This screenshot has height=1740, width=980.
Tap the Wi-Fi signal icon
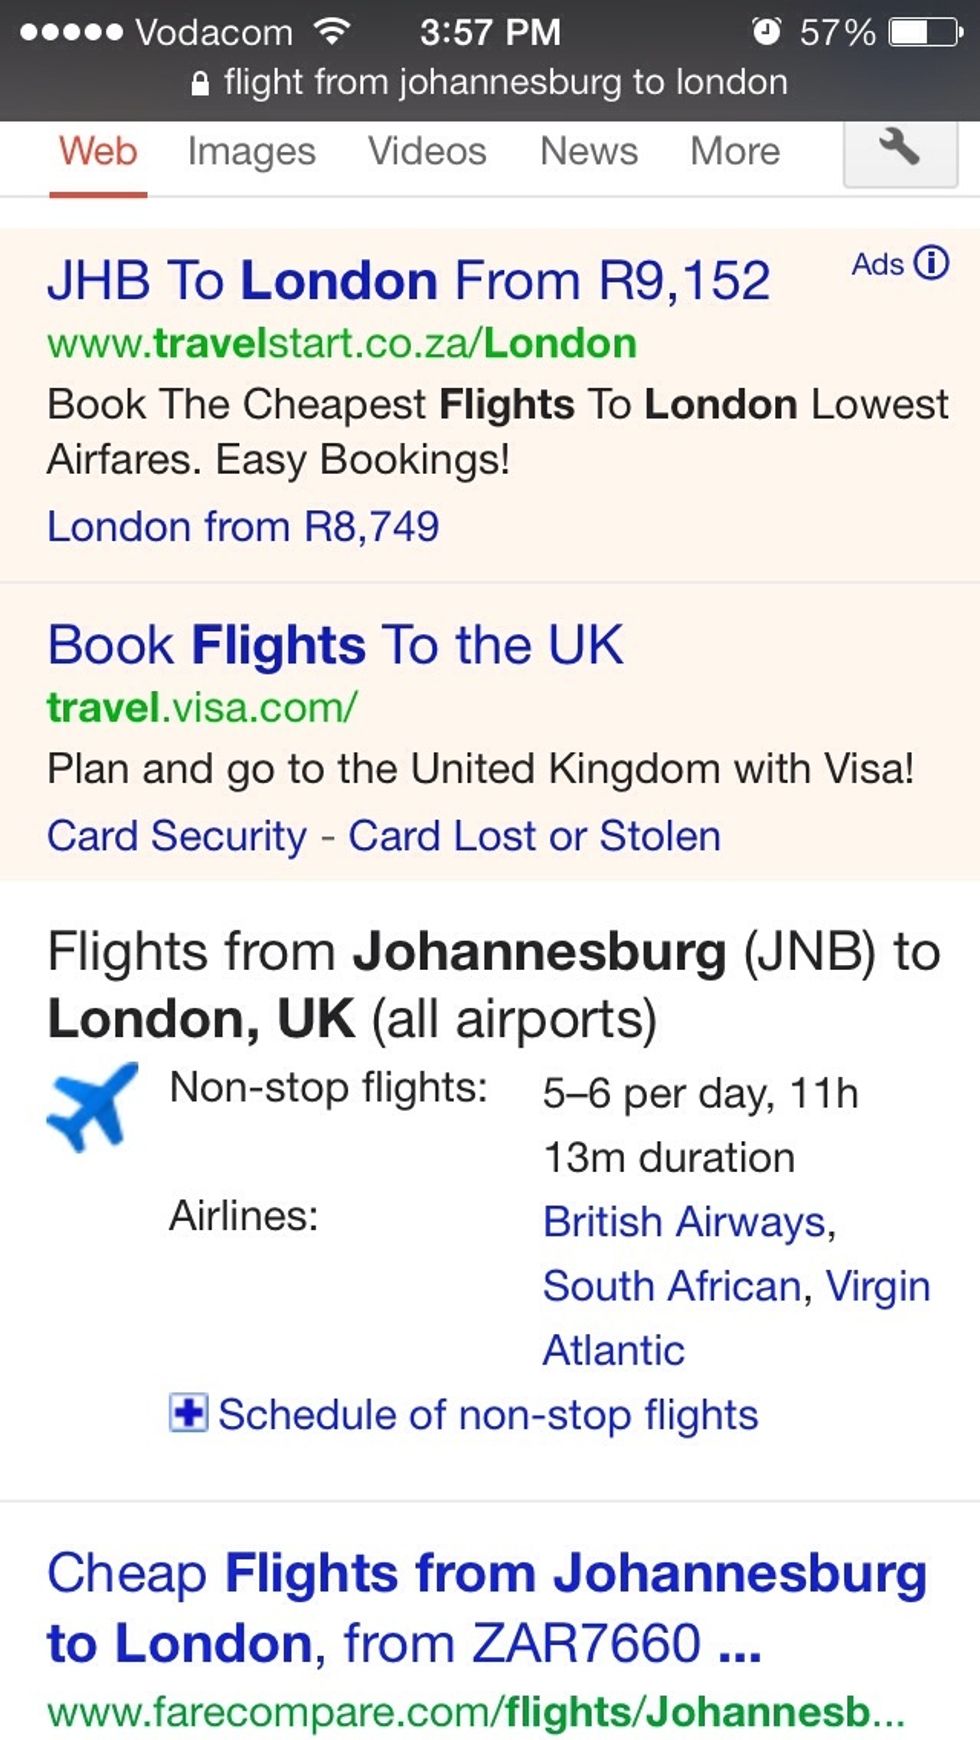[x=331, y=32]
